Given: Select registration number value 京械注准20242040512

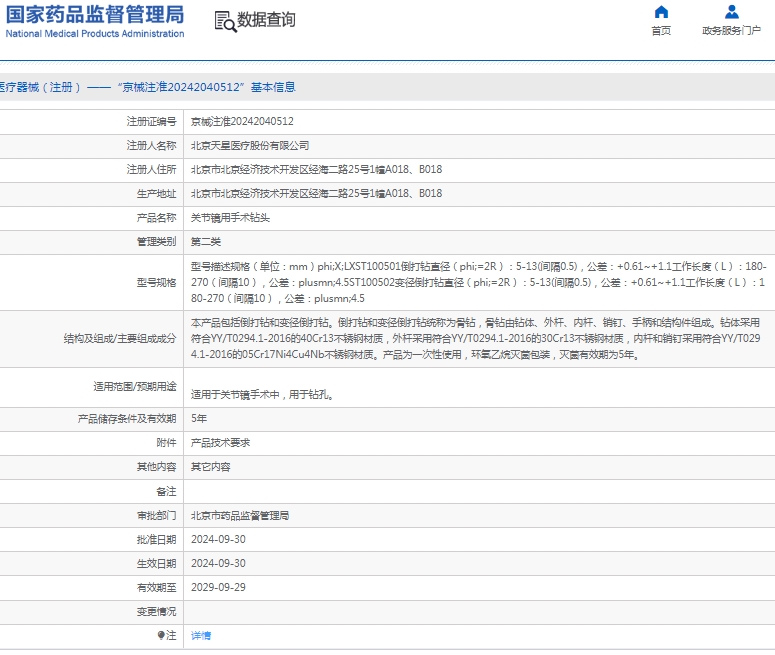Looking at the screenshot, I should (x=242, y=122).
